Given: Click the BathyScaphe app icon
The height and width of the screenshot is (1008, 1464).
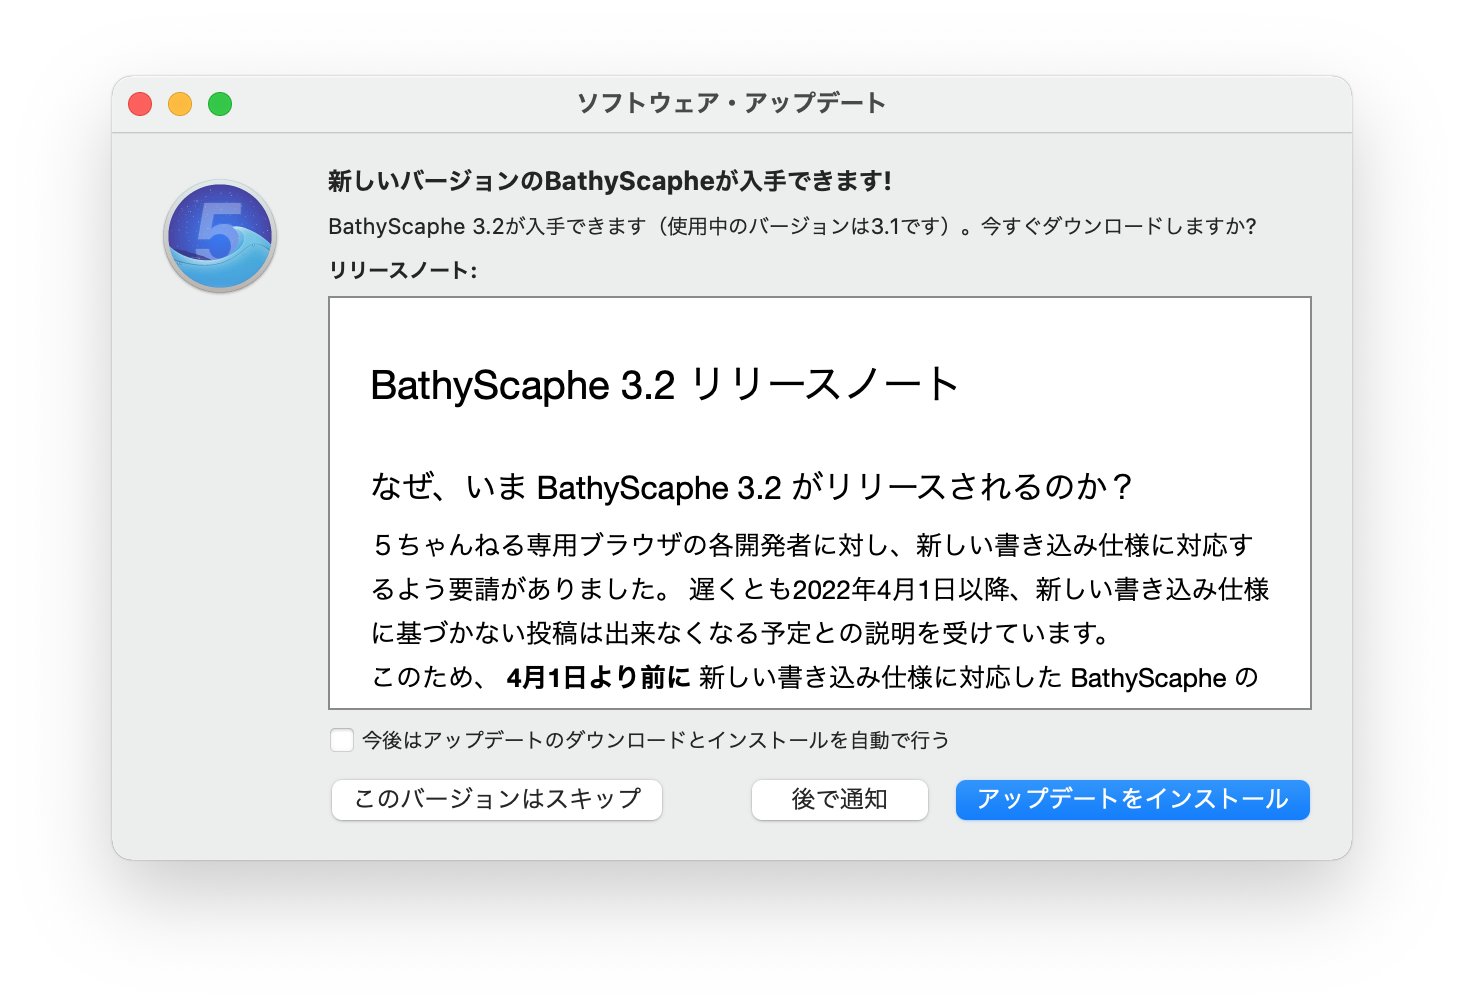Looking at the screenshot, I should (x=220, y=236).
